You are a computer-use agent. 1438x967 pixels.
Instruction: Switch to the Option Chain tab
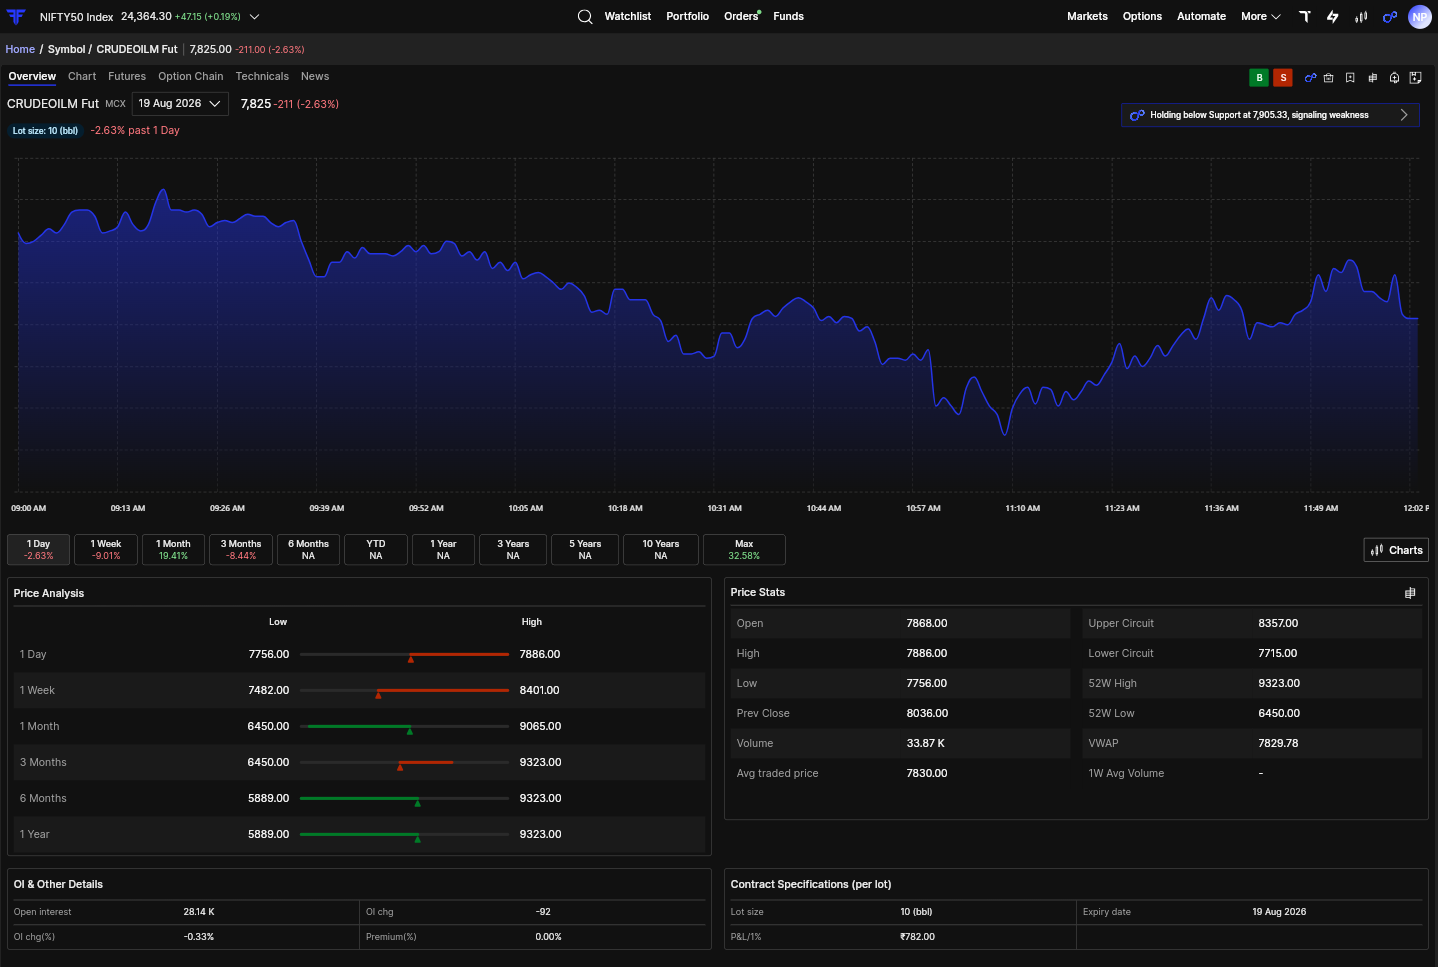(191, 76)
